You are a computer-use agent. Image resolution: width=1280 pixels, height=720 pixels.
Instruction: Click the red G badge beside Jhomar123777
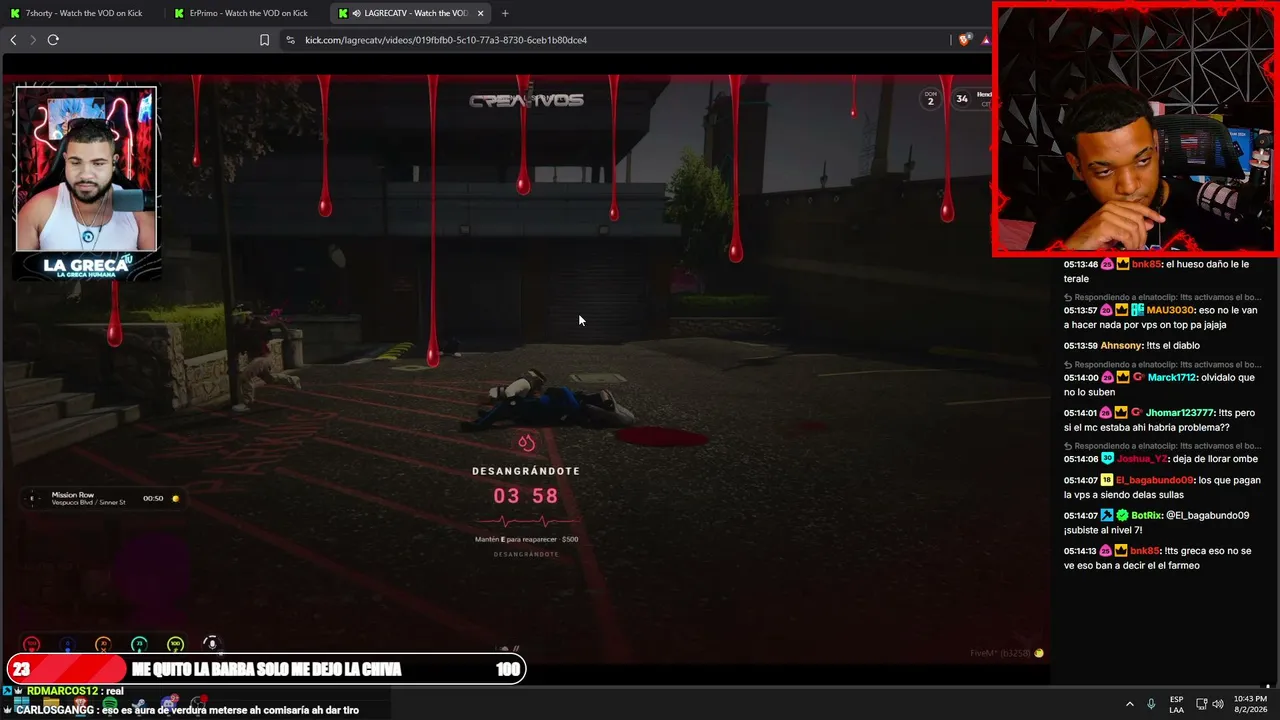point(1138,412)
